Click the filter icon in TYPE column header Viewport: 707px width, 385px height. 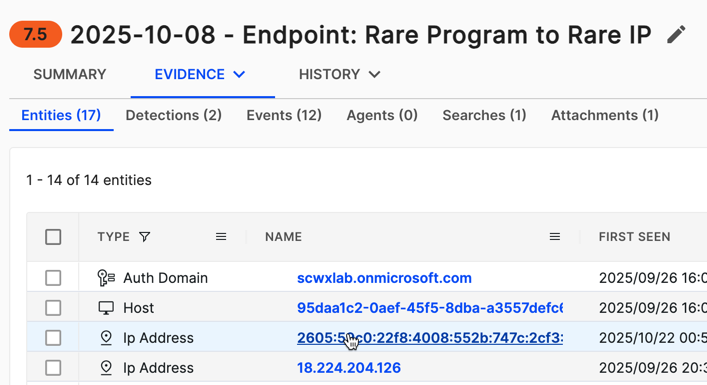[x=144, y=237]
